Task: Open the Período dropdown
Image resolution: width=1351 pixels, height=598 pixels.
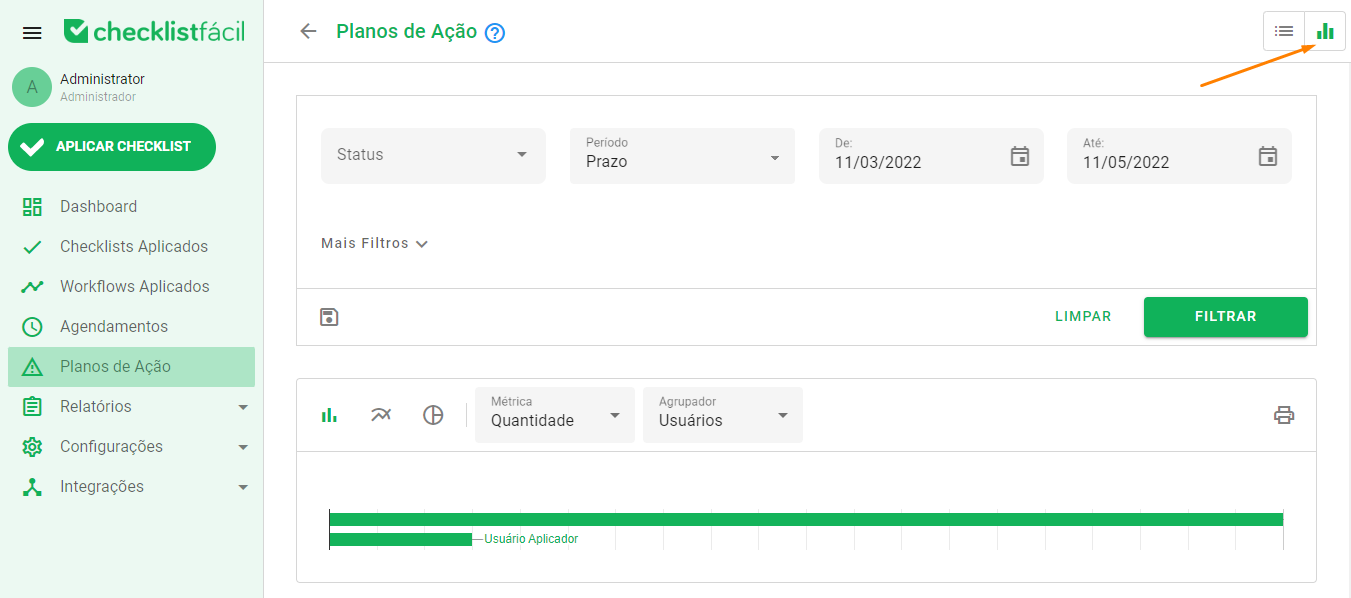Action: click(x=682, y=156)
